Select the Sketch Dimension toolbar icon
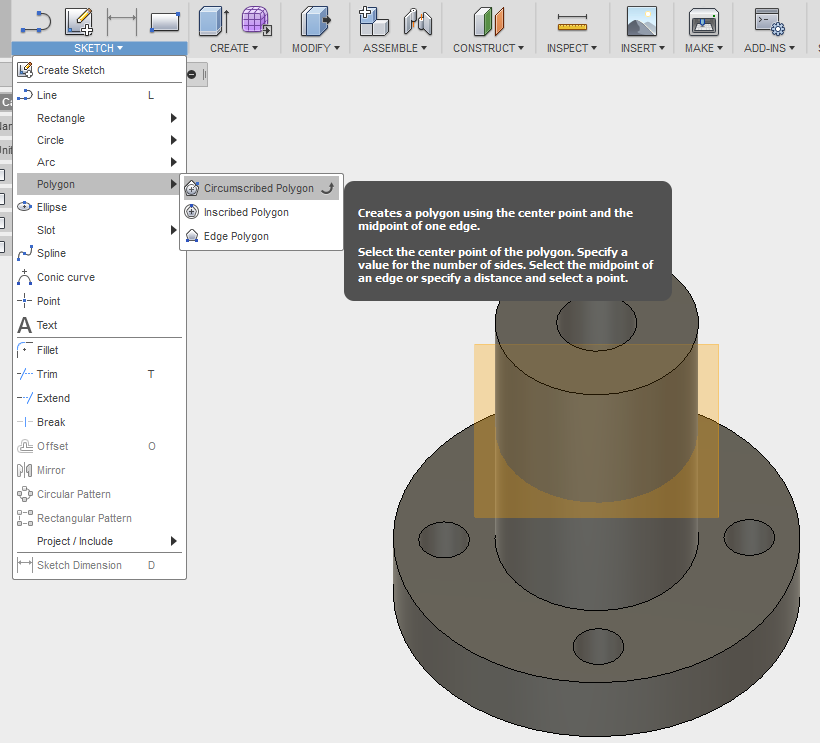This screenshot has height=743, width=820. tap(122, 20)
